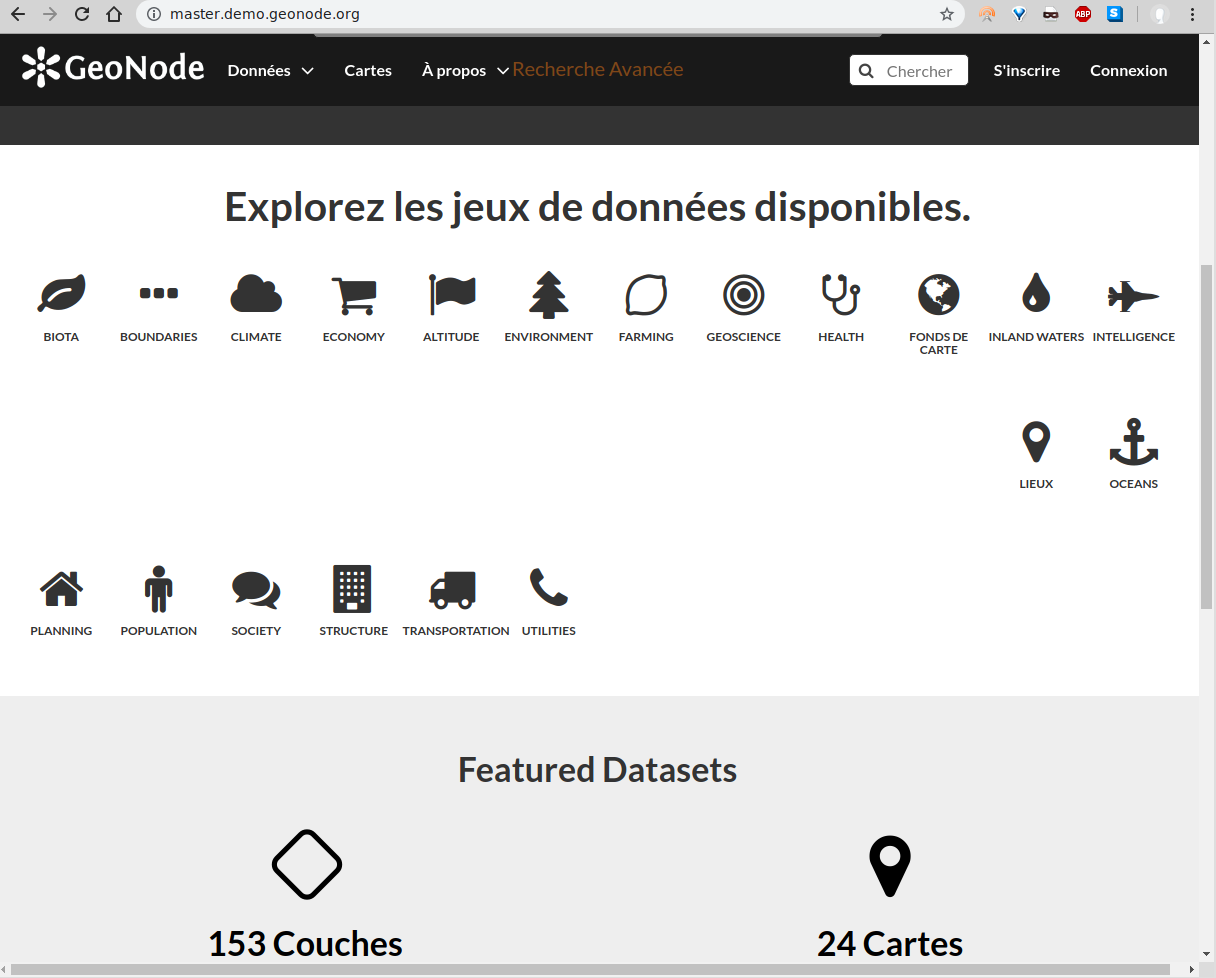Open the 24 Cartes link

point(890,944)
